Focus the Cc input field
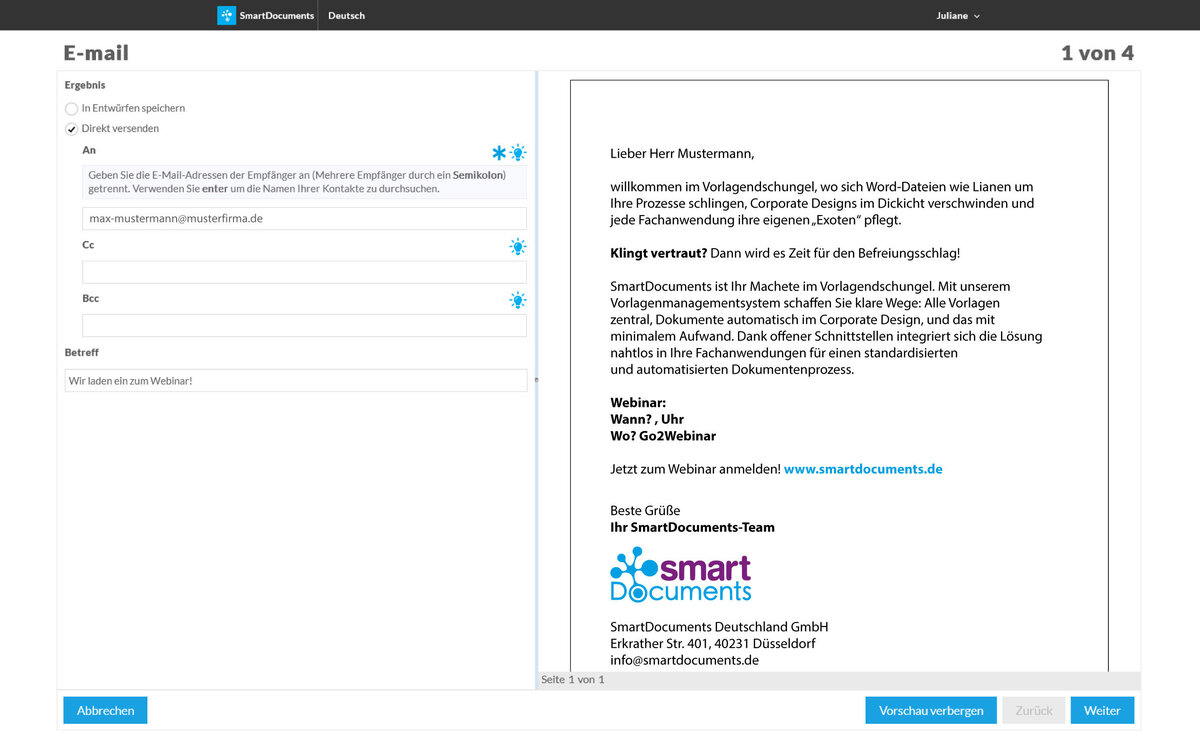The height and width of the screenshot is (750, 1200). (x=304, y=272)
